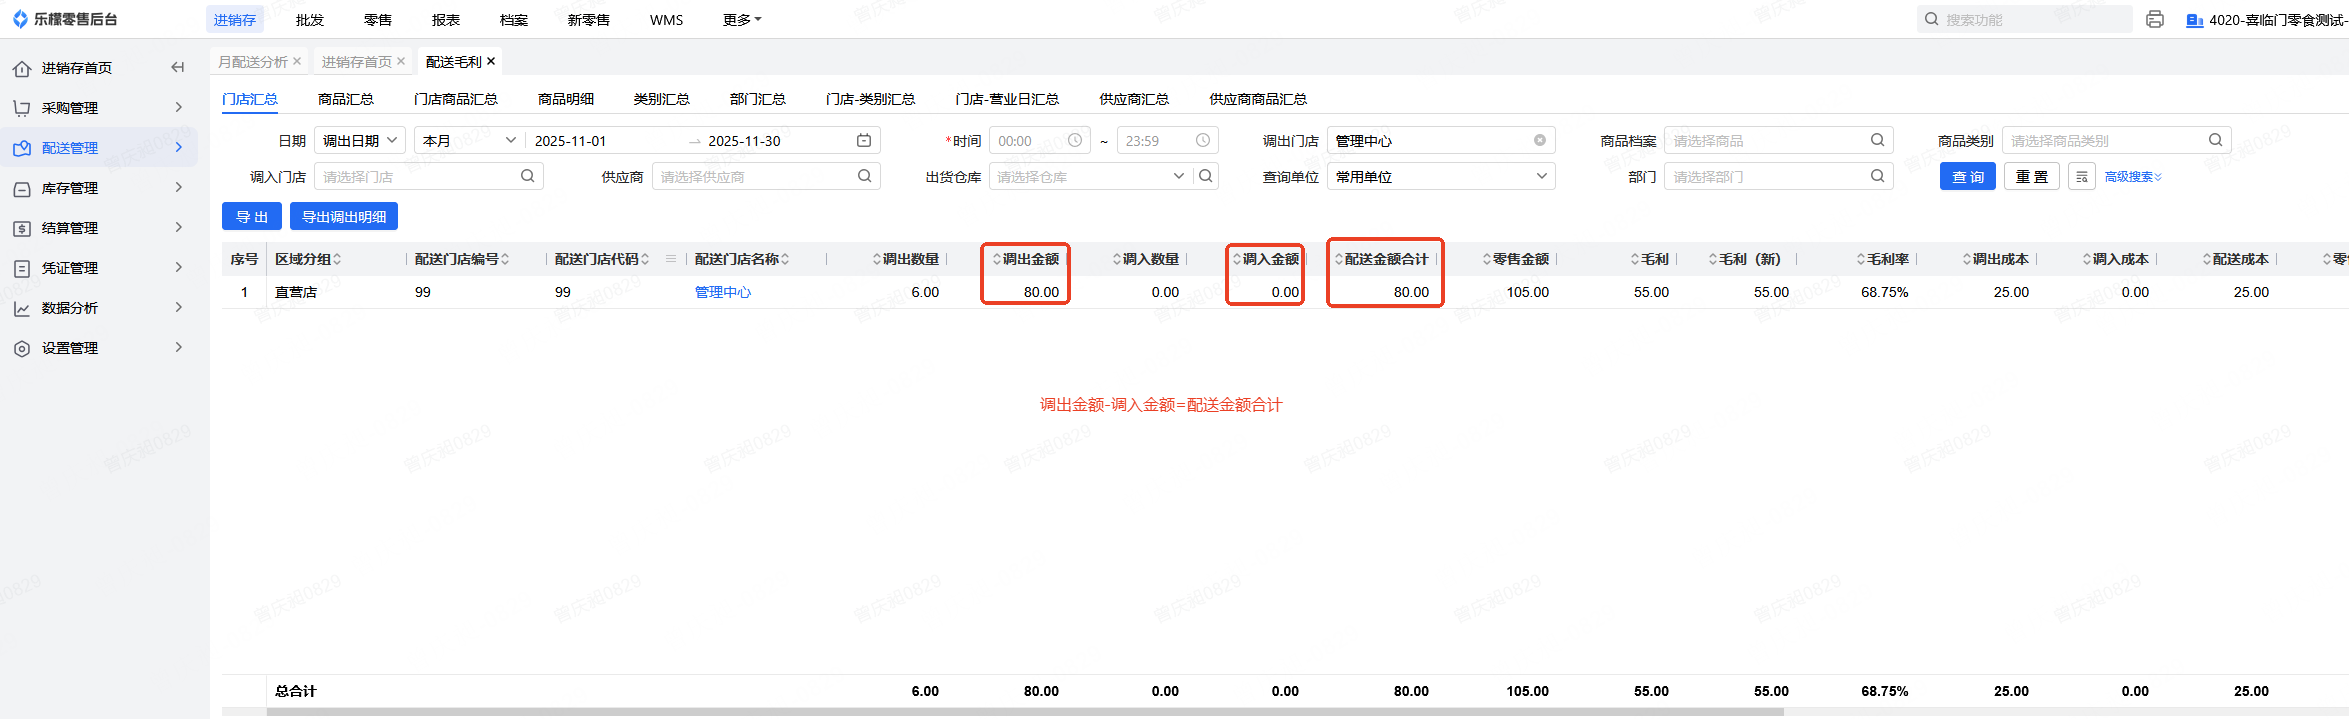Collapse the sidebar with the arrow icon
The height and width of the screenshot is (719, 2349).
tap(178, 67)
